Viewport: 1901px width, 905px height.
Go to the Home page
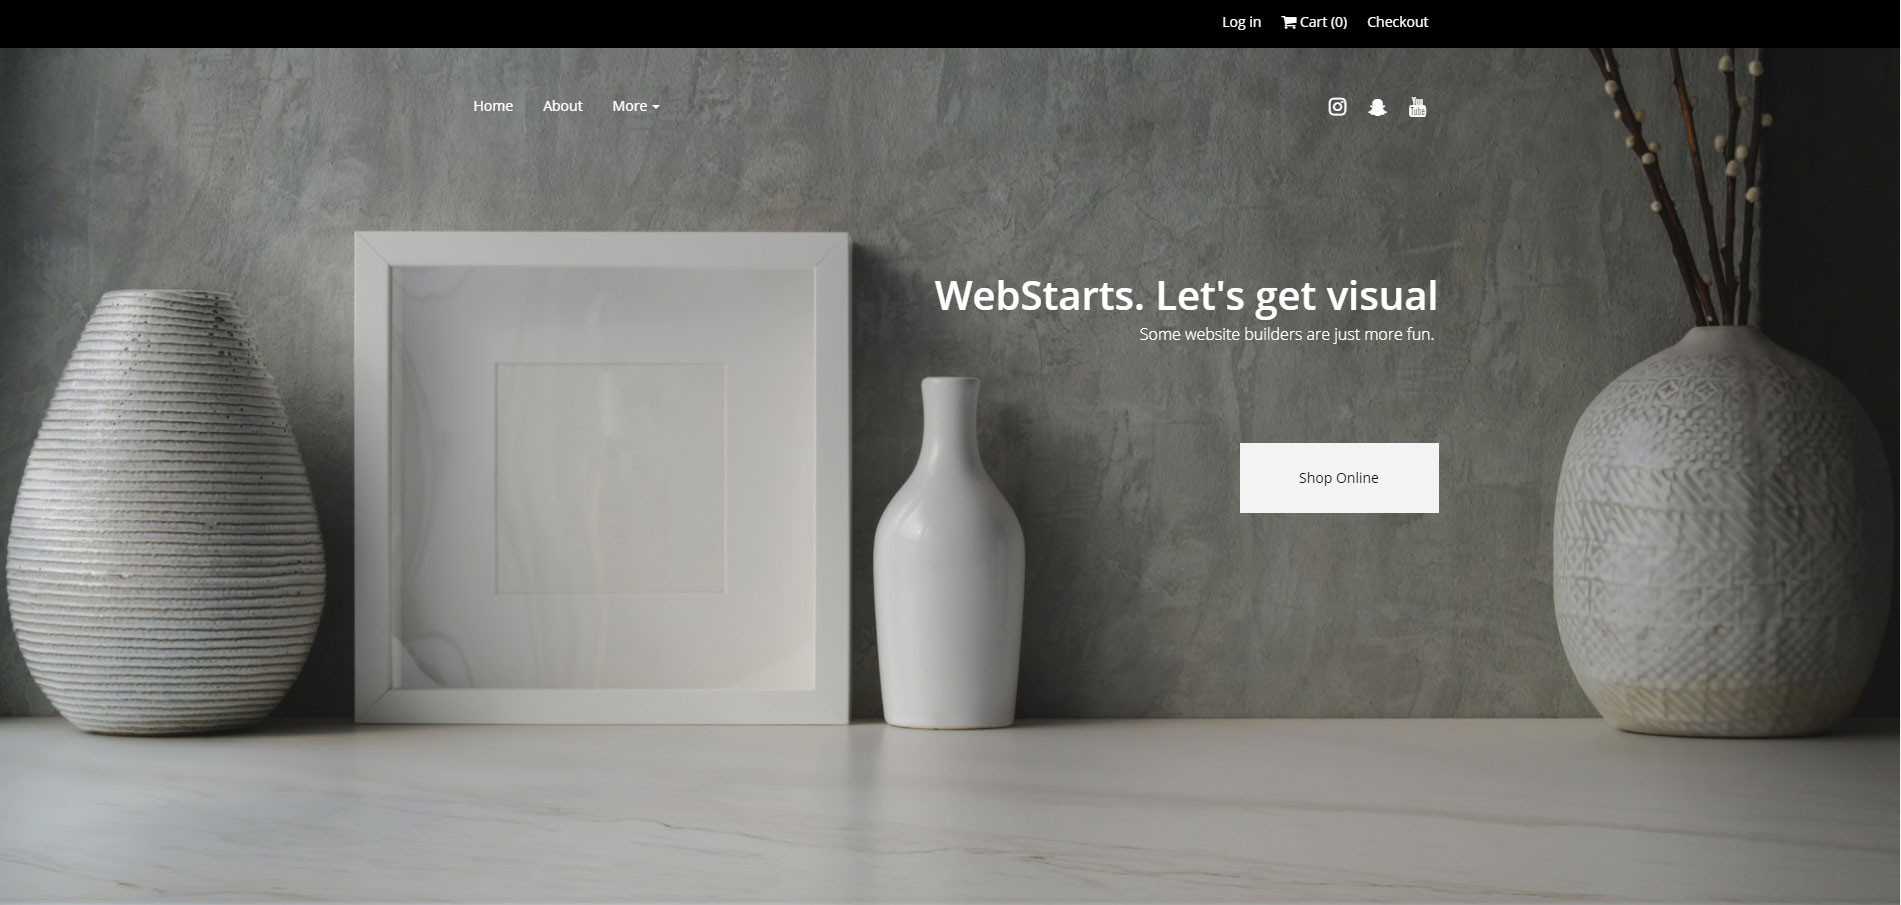(493, 106)
